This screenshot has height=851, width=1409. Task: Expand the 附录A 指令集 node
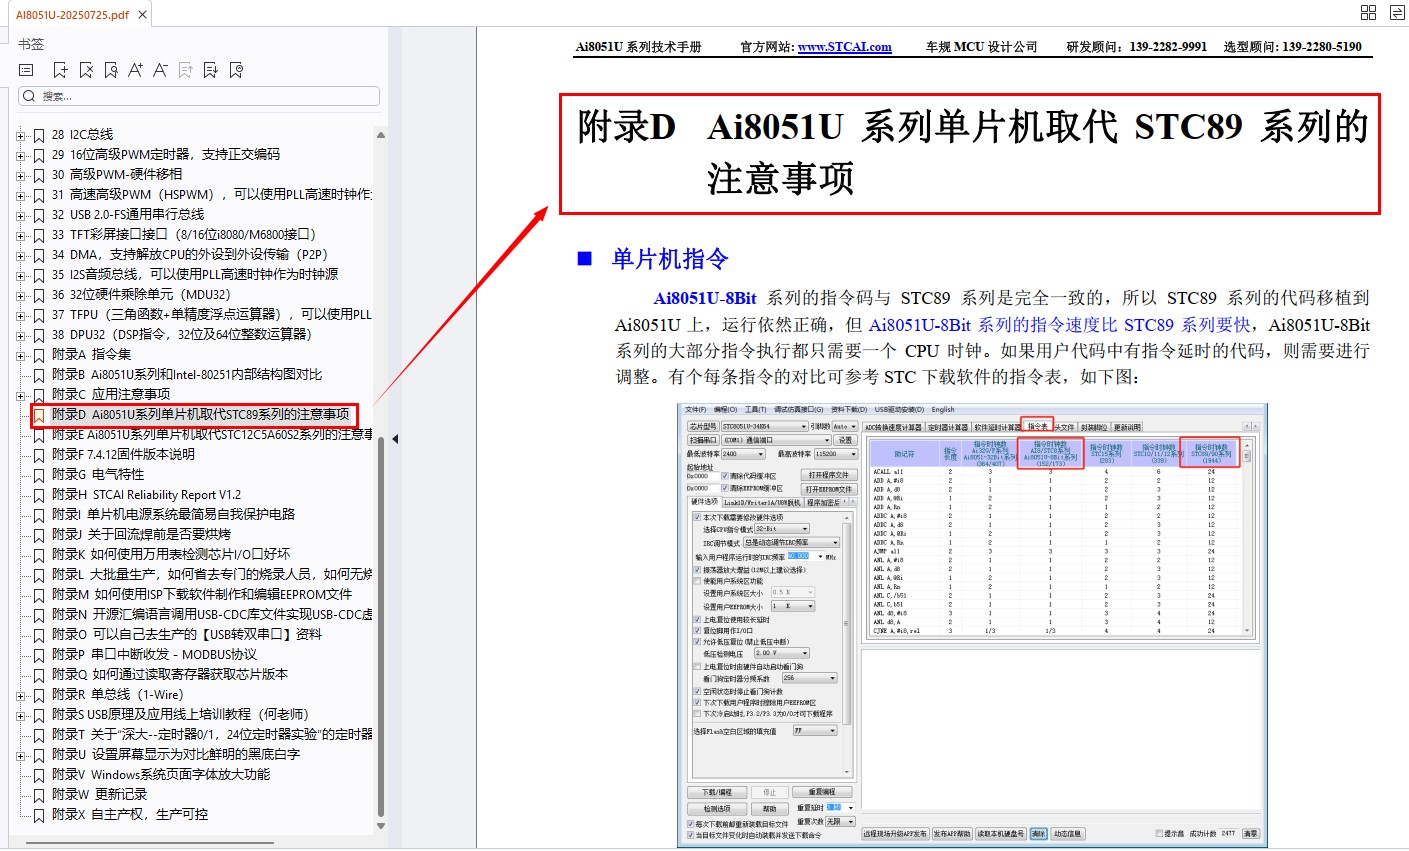click(20, 355)
